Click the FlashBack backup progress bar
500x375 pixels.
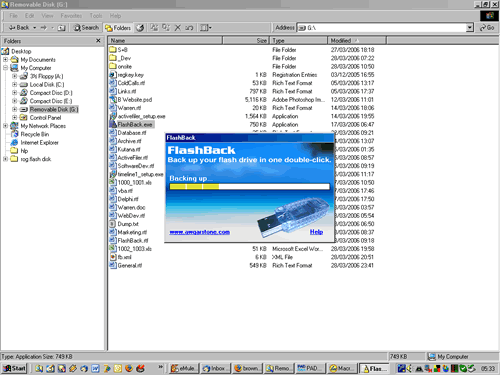tap(249, 187)
